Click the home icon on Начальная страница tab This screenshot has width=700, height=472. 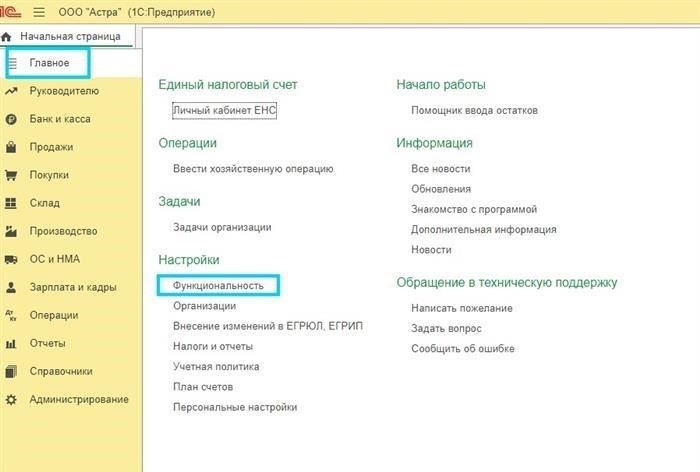point(6,37)
